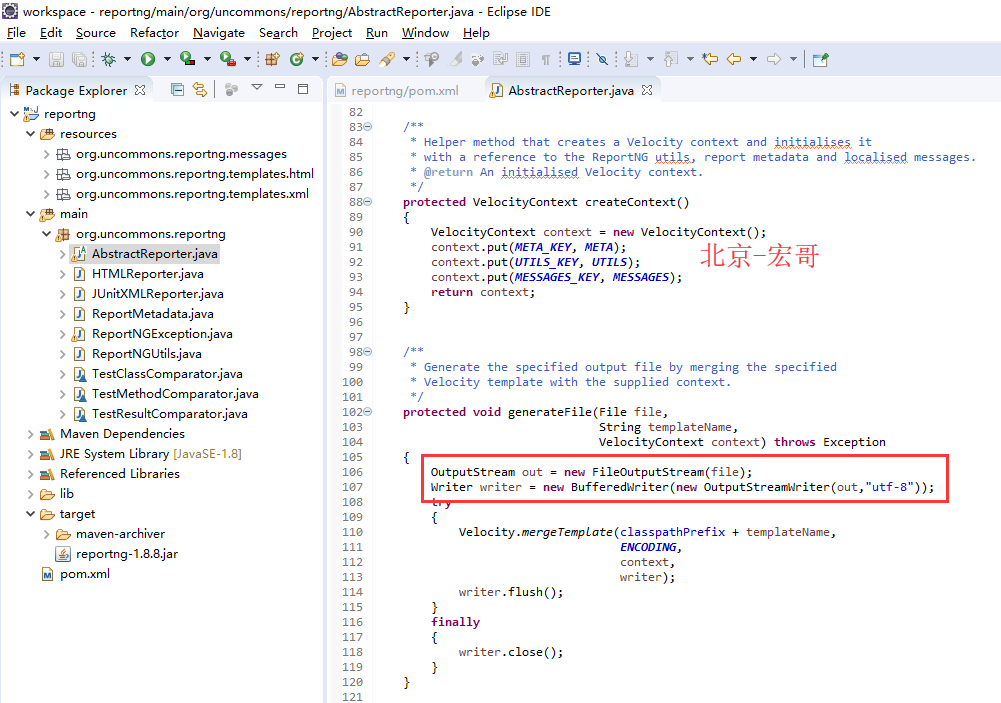Viewport: 1001px width, 703px height.
Task: Toggle Block Selection Mode icon
Action: pos(523,59)
